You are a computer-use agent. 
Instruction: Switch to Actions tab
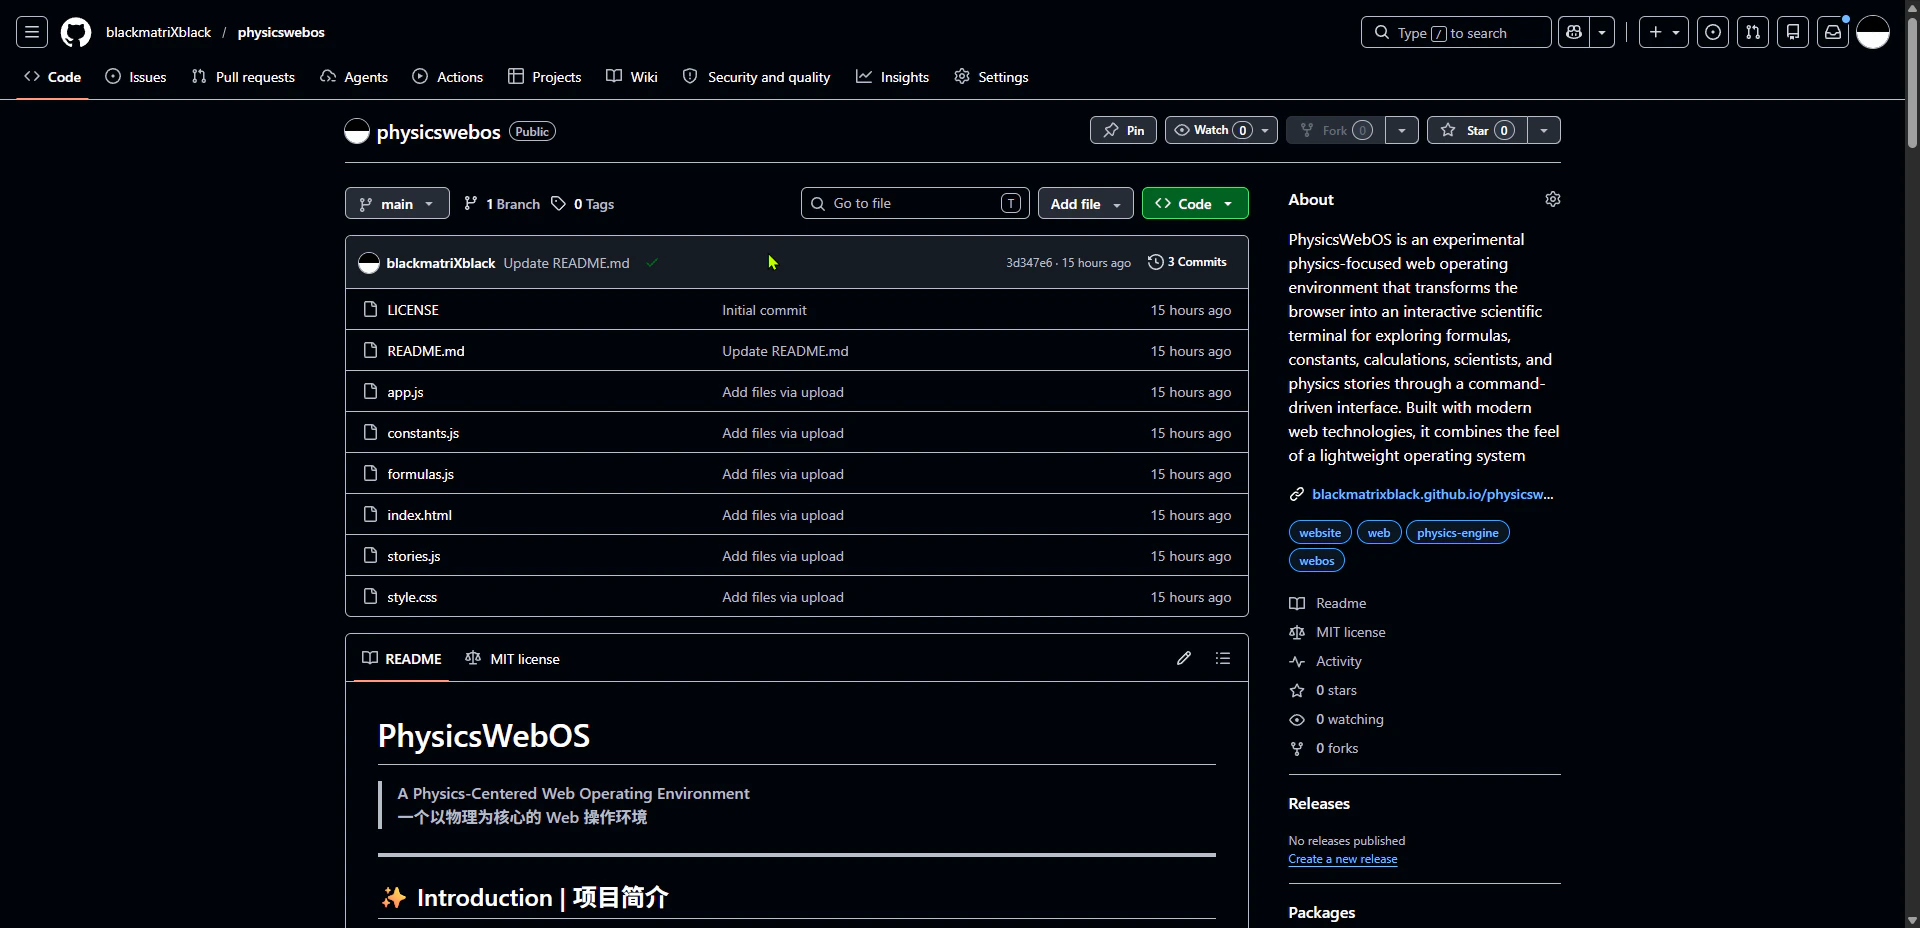tap(448, 77)
